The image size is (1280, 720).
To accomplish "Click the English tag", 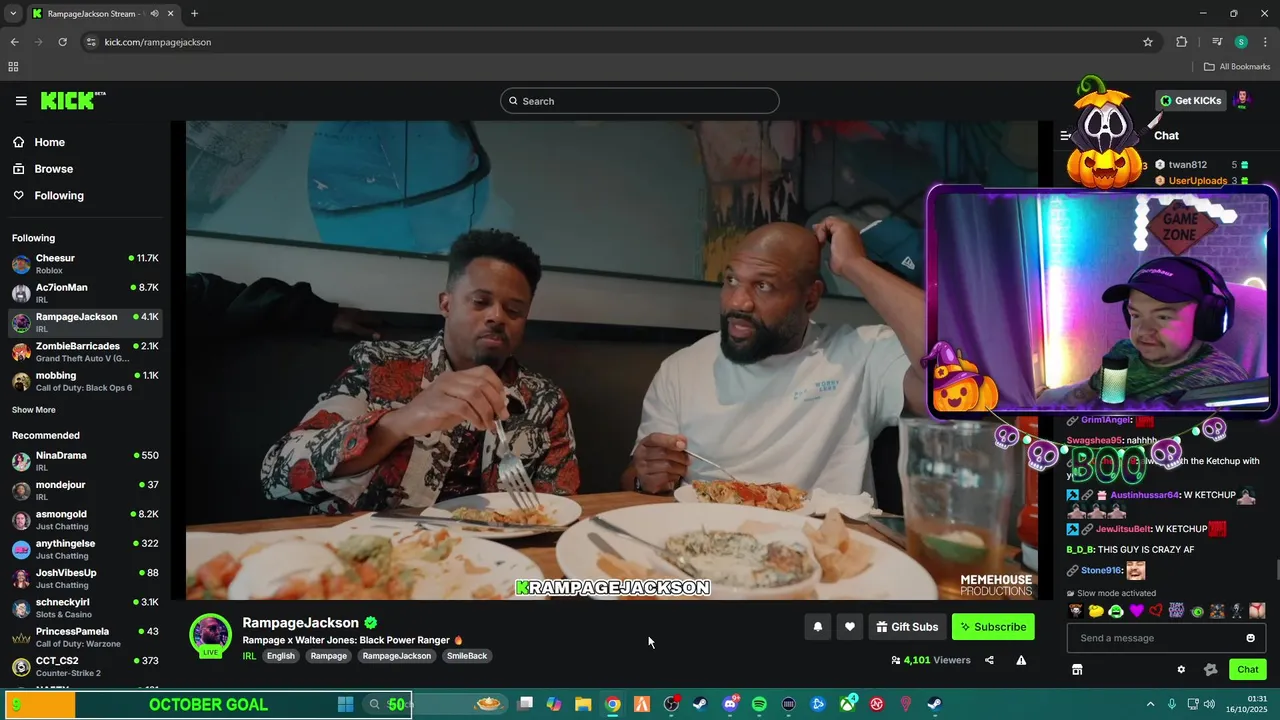I will (x=281, y=656).
